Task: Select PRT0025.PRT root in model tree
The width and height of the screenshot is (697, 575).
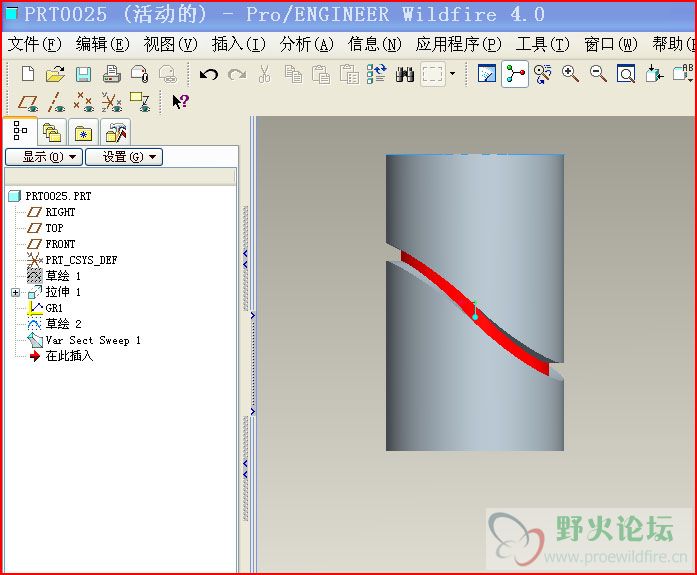Action: [x=58, y=196]
